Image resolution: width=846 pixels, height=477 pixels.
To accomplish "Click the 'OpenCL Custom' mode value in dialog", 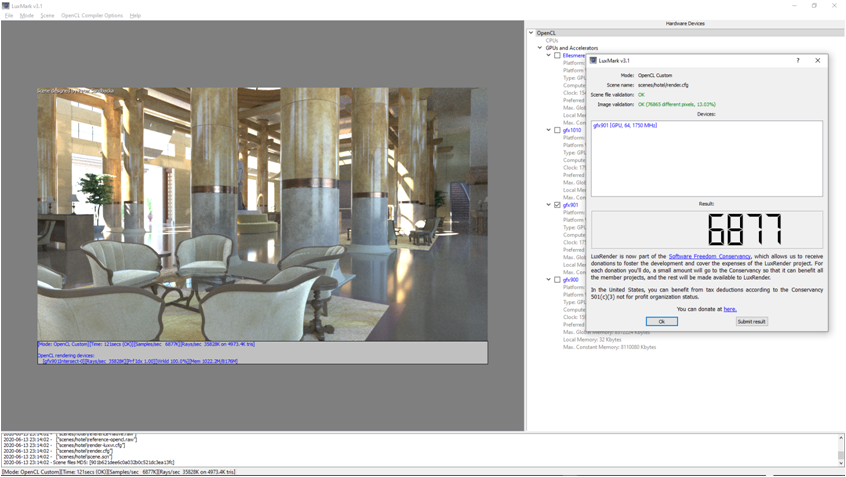I will point(655,76).
